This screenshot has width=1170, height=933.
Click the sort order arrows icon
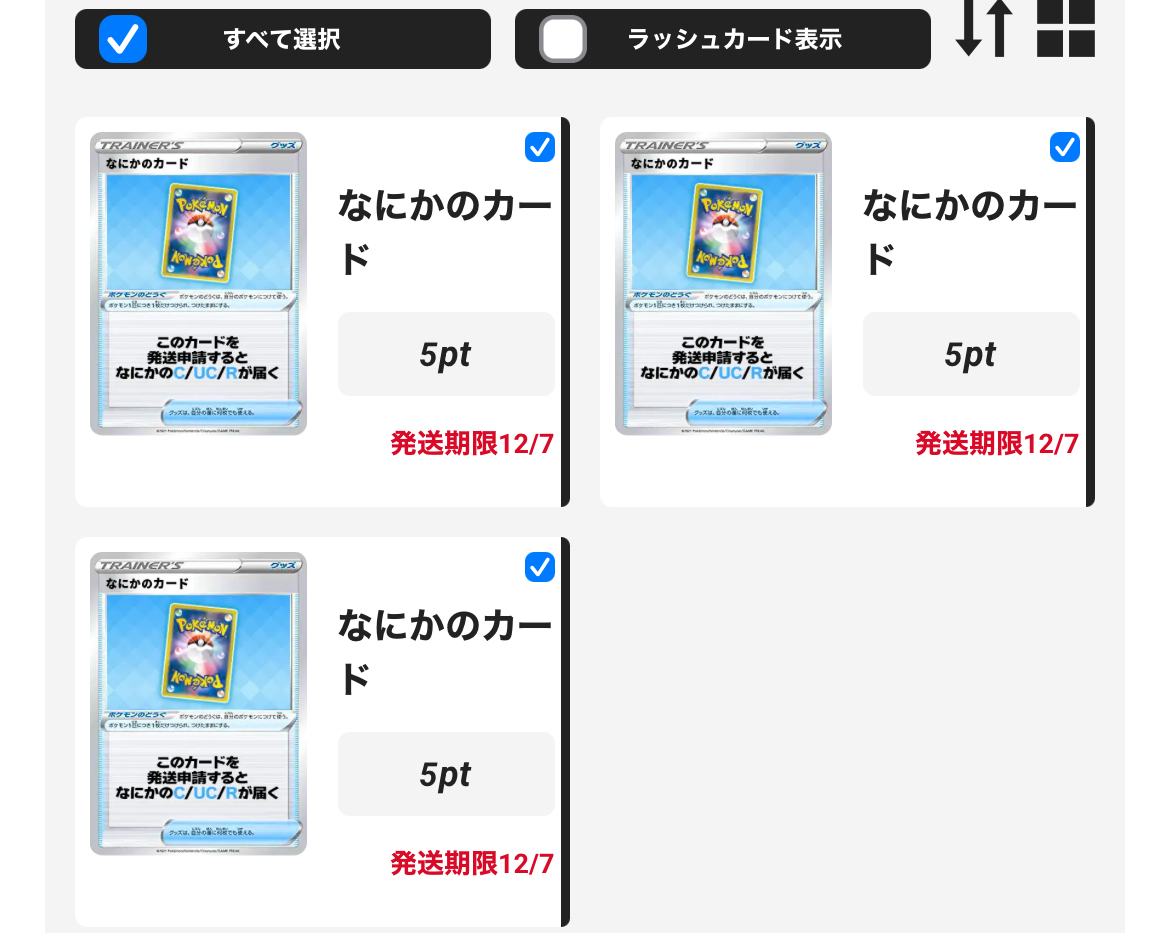coord(983,28)
